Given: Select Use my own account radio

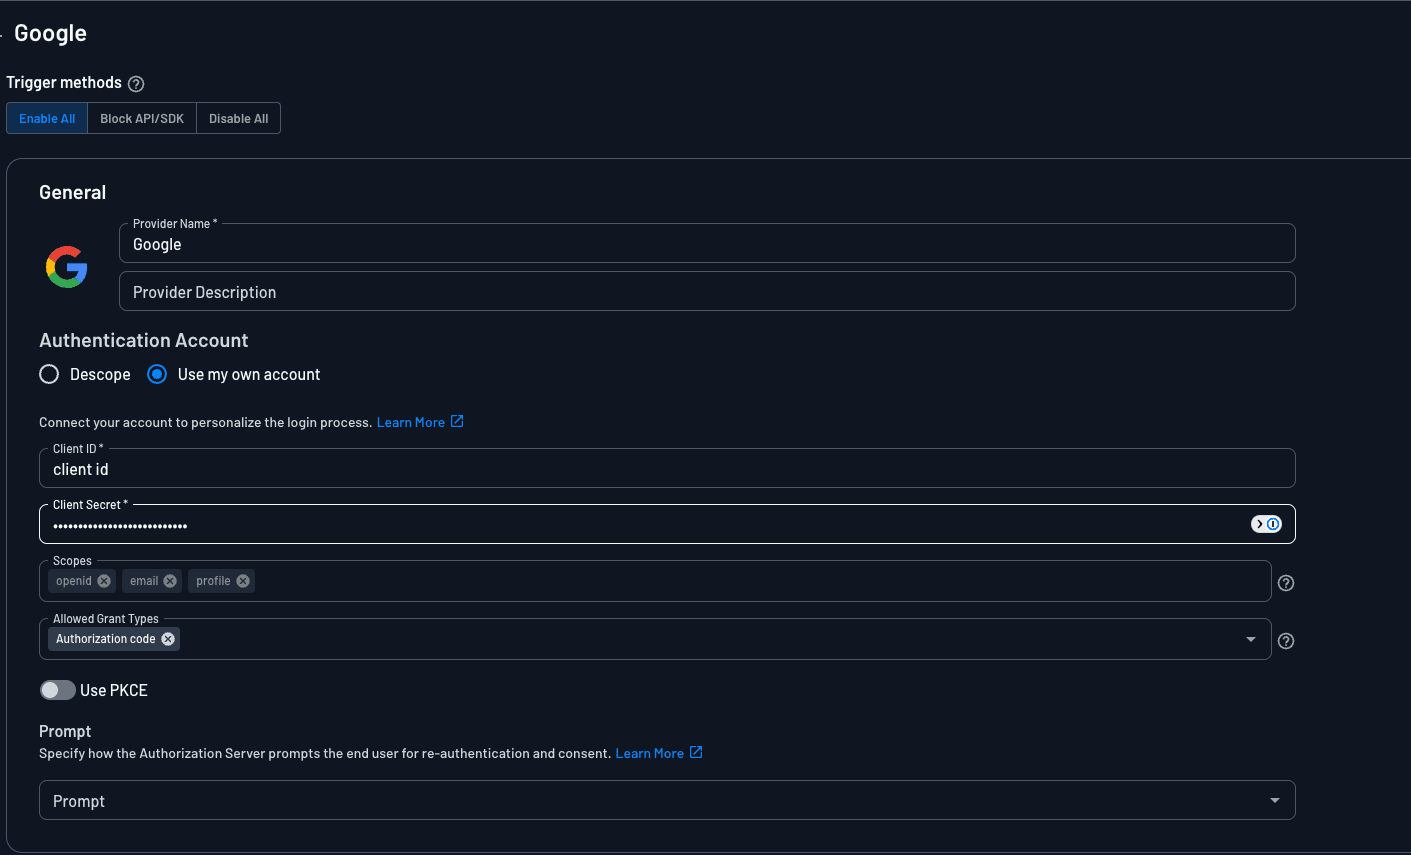Looking at the screenshot, I should tap(157, 374).
